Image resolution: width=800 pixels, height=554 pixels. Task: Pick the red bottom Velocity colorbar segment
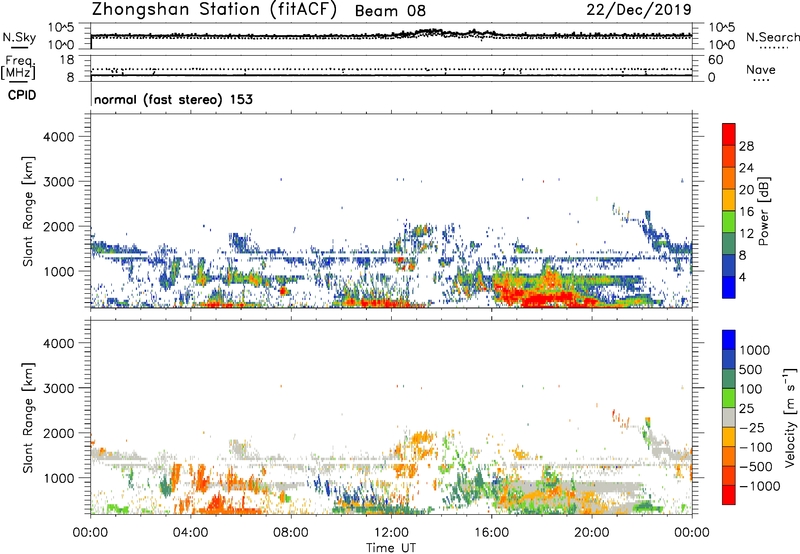(x=729, y=495)
